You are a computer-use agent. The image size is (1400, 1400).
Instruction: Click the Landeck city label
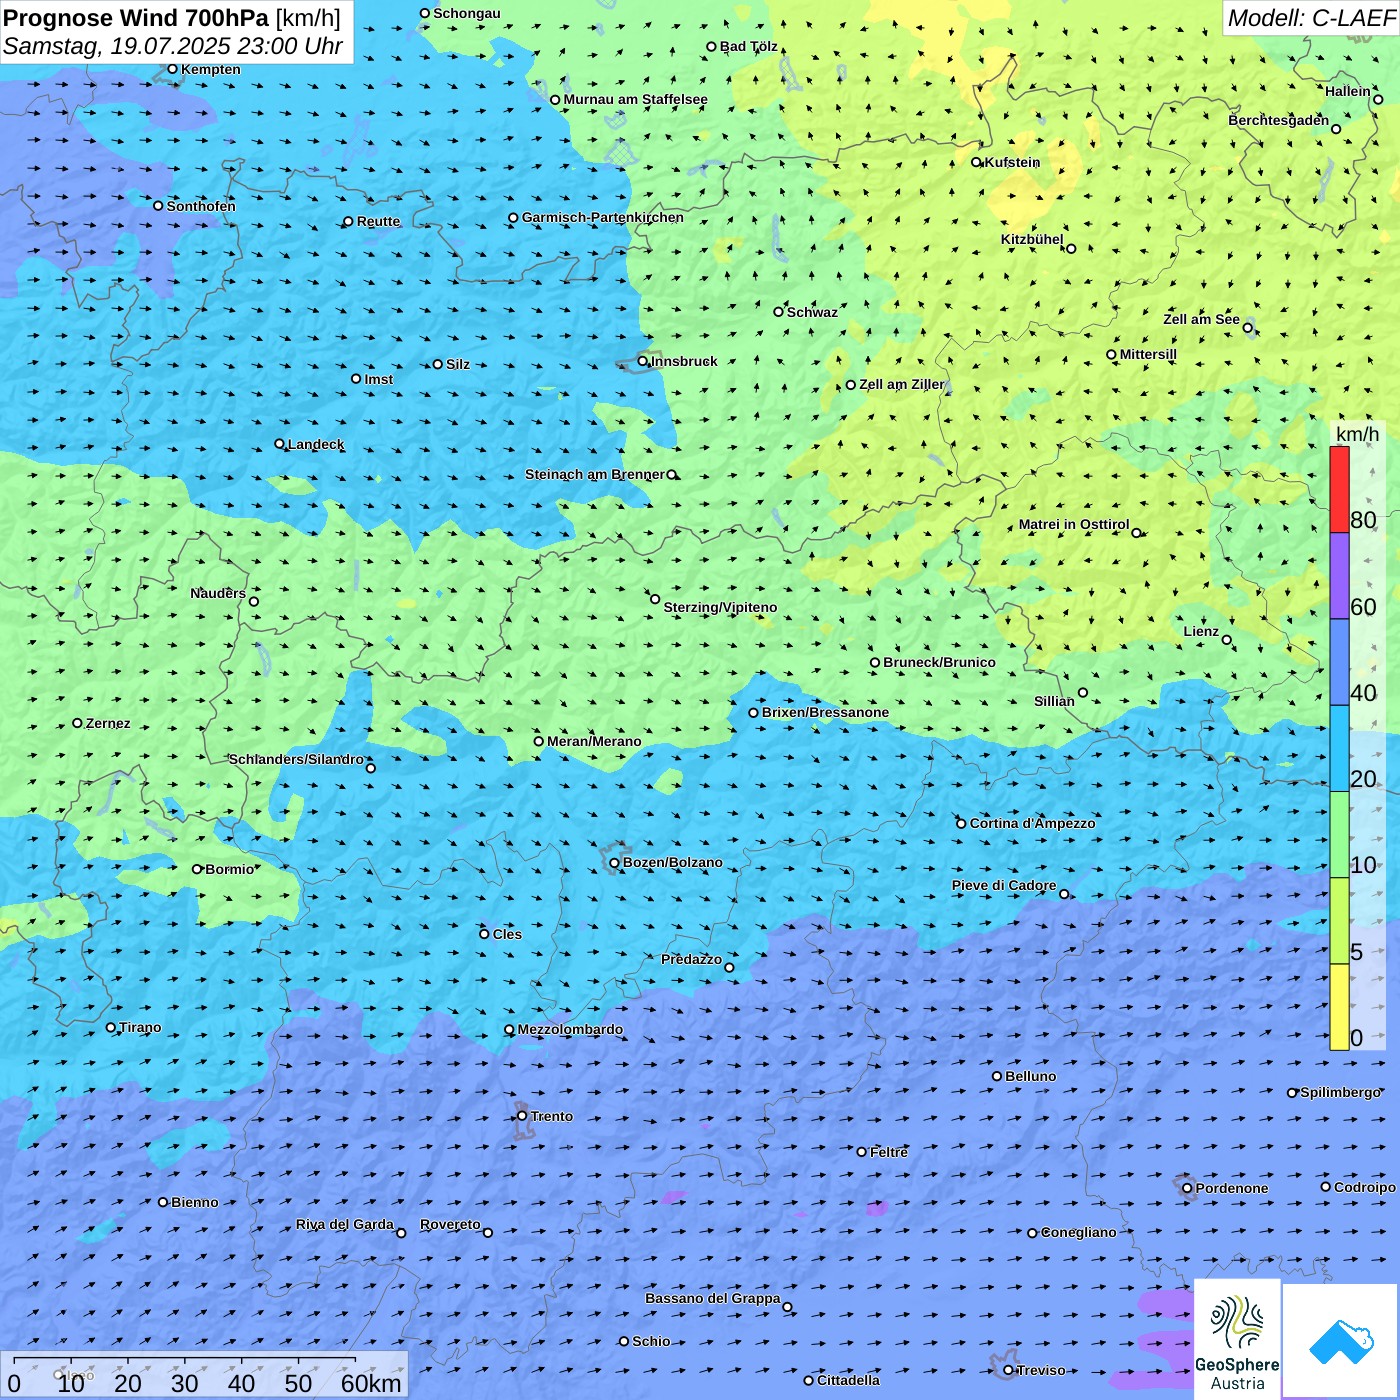[316, 444]
